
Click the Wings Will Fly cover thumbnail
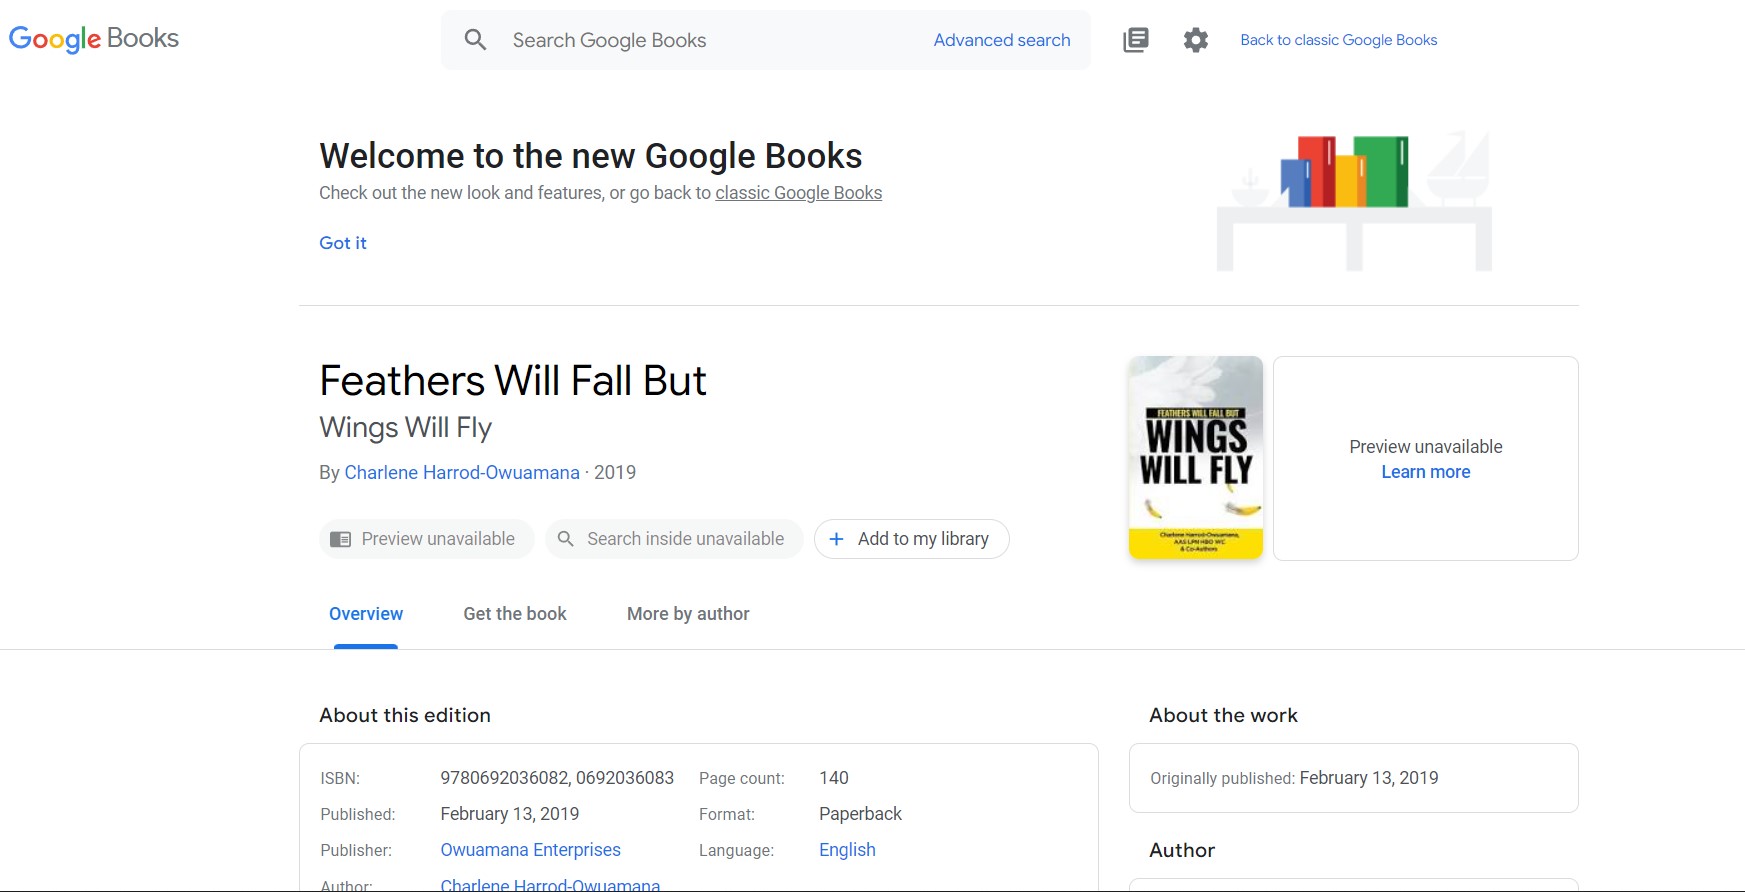pos(1196,457)
